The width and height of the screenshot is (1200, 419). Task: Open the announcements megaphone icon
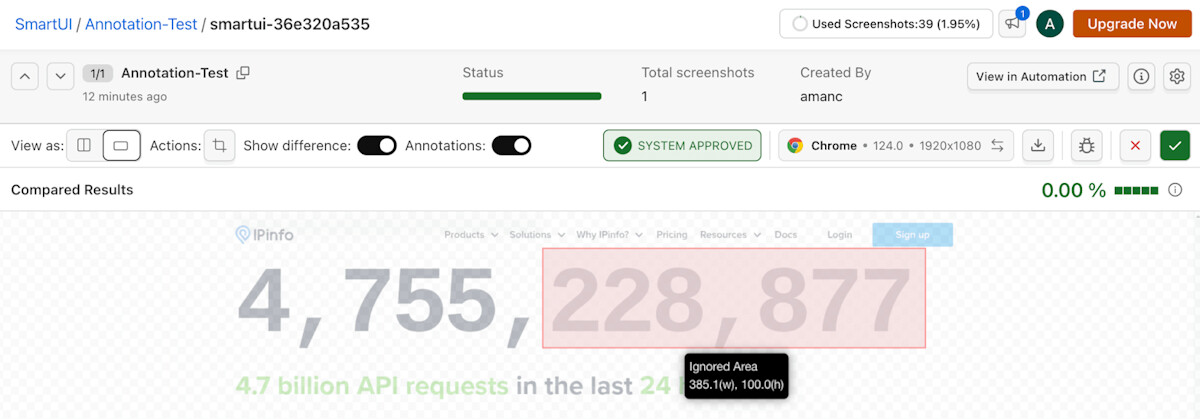[x=1013, y=24]
